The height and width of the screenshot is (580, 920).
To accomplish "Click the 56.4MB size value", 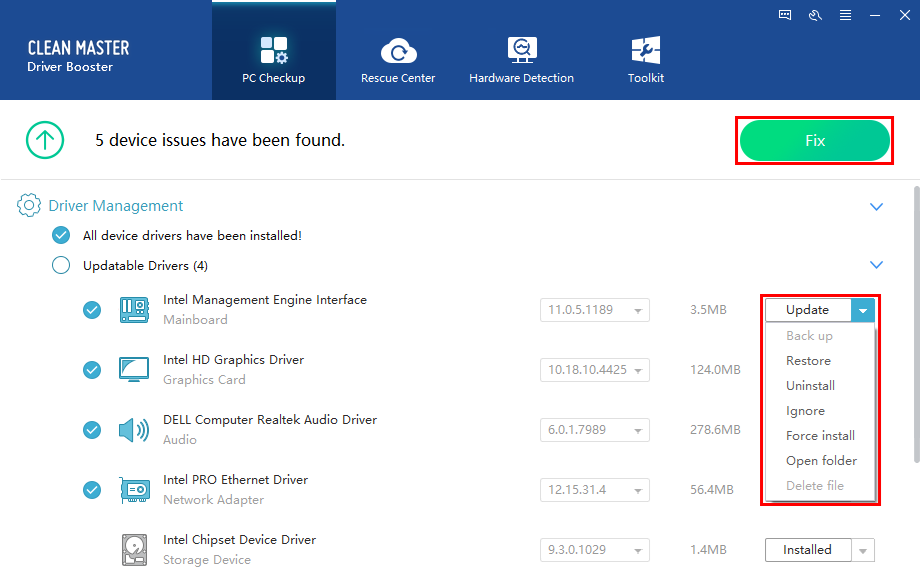I will pyautogui.click(x=712, y=490).
